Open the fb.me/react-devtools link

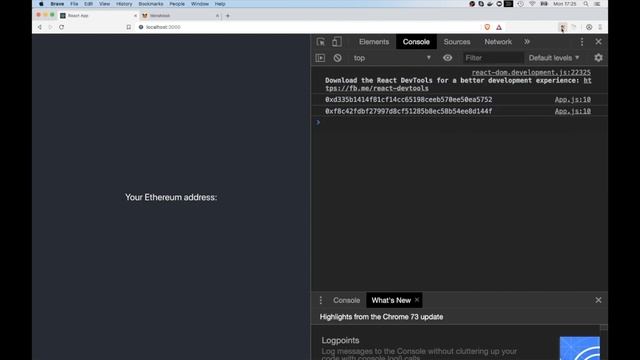[x=377, y=88]
